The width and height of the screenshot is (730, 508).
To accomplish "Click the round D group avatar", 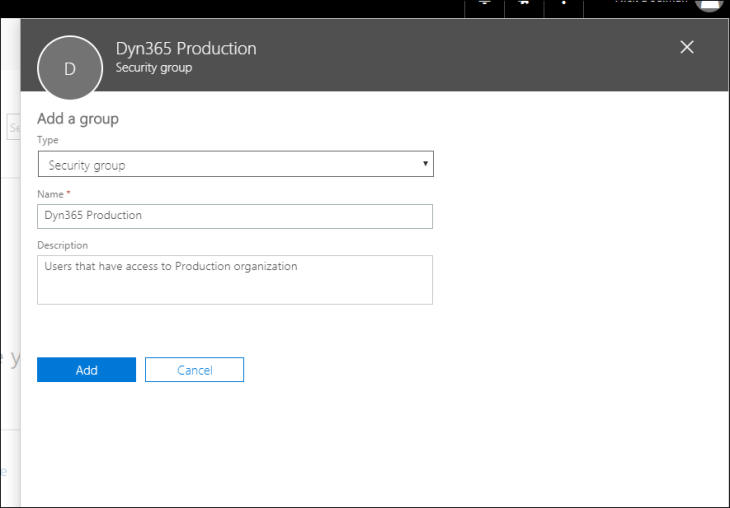I will pyautogui.click(x=70, y=68).
